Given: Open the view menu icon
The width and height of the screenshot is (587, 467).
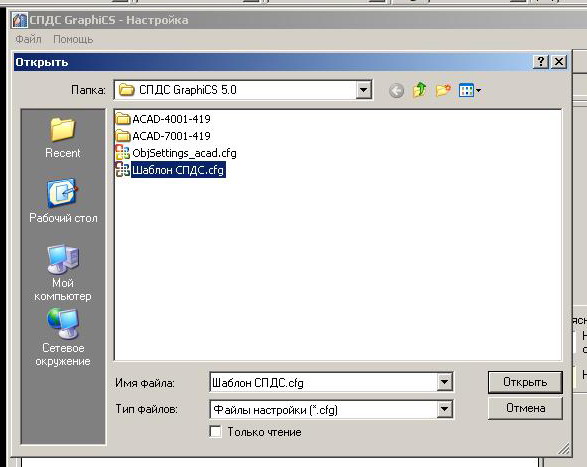Looking at the screenshot, I should point(469,90).
